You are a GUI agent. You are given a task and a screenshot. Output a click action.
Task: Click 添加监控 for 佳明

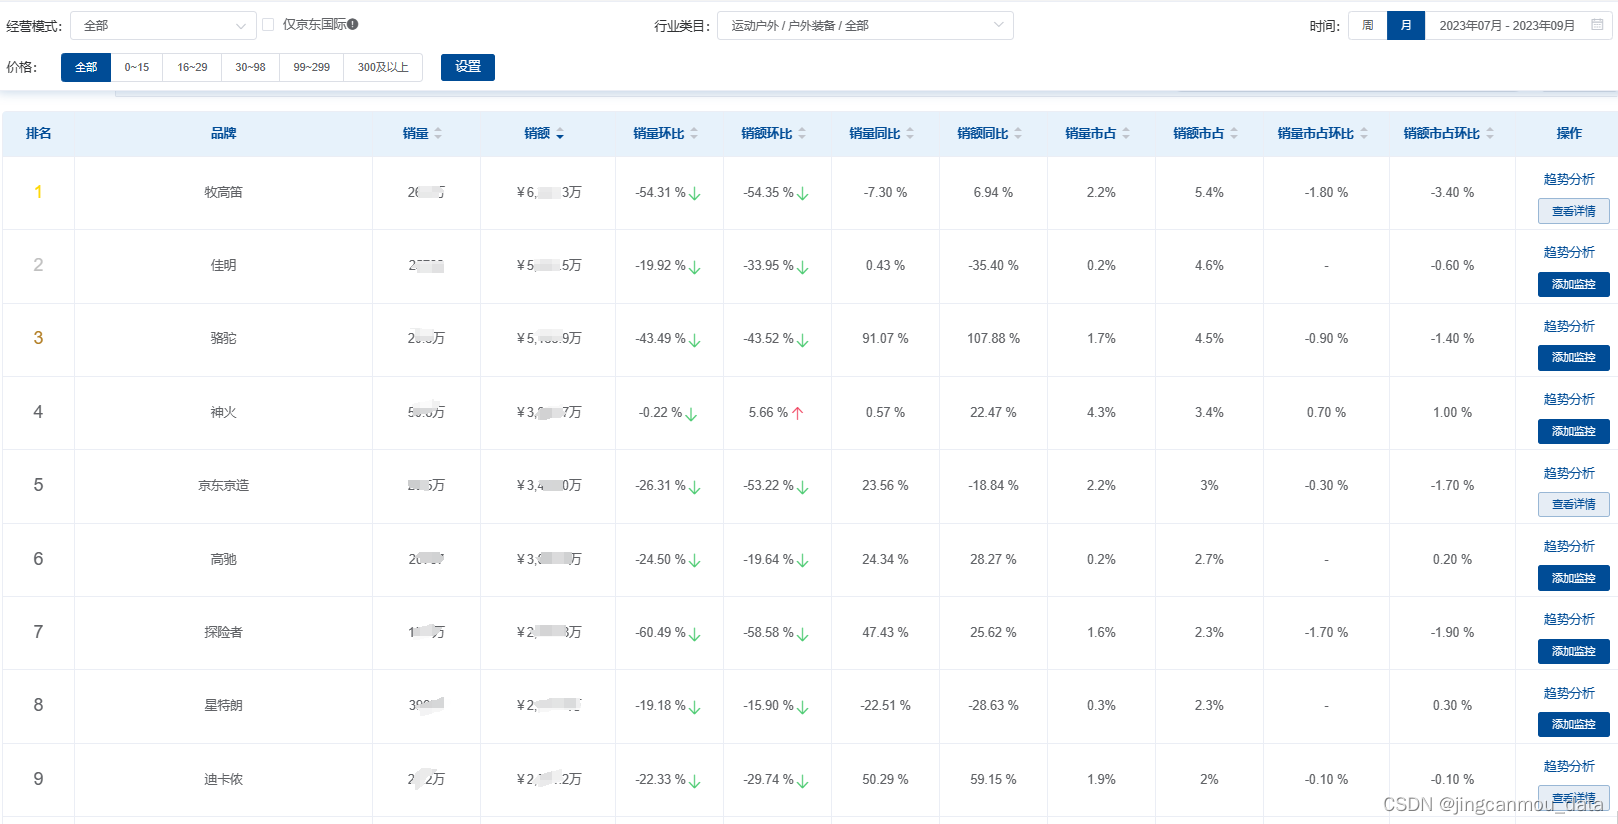[x=1574, y=284]
